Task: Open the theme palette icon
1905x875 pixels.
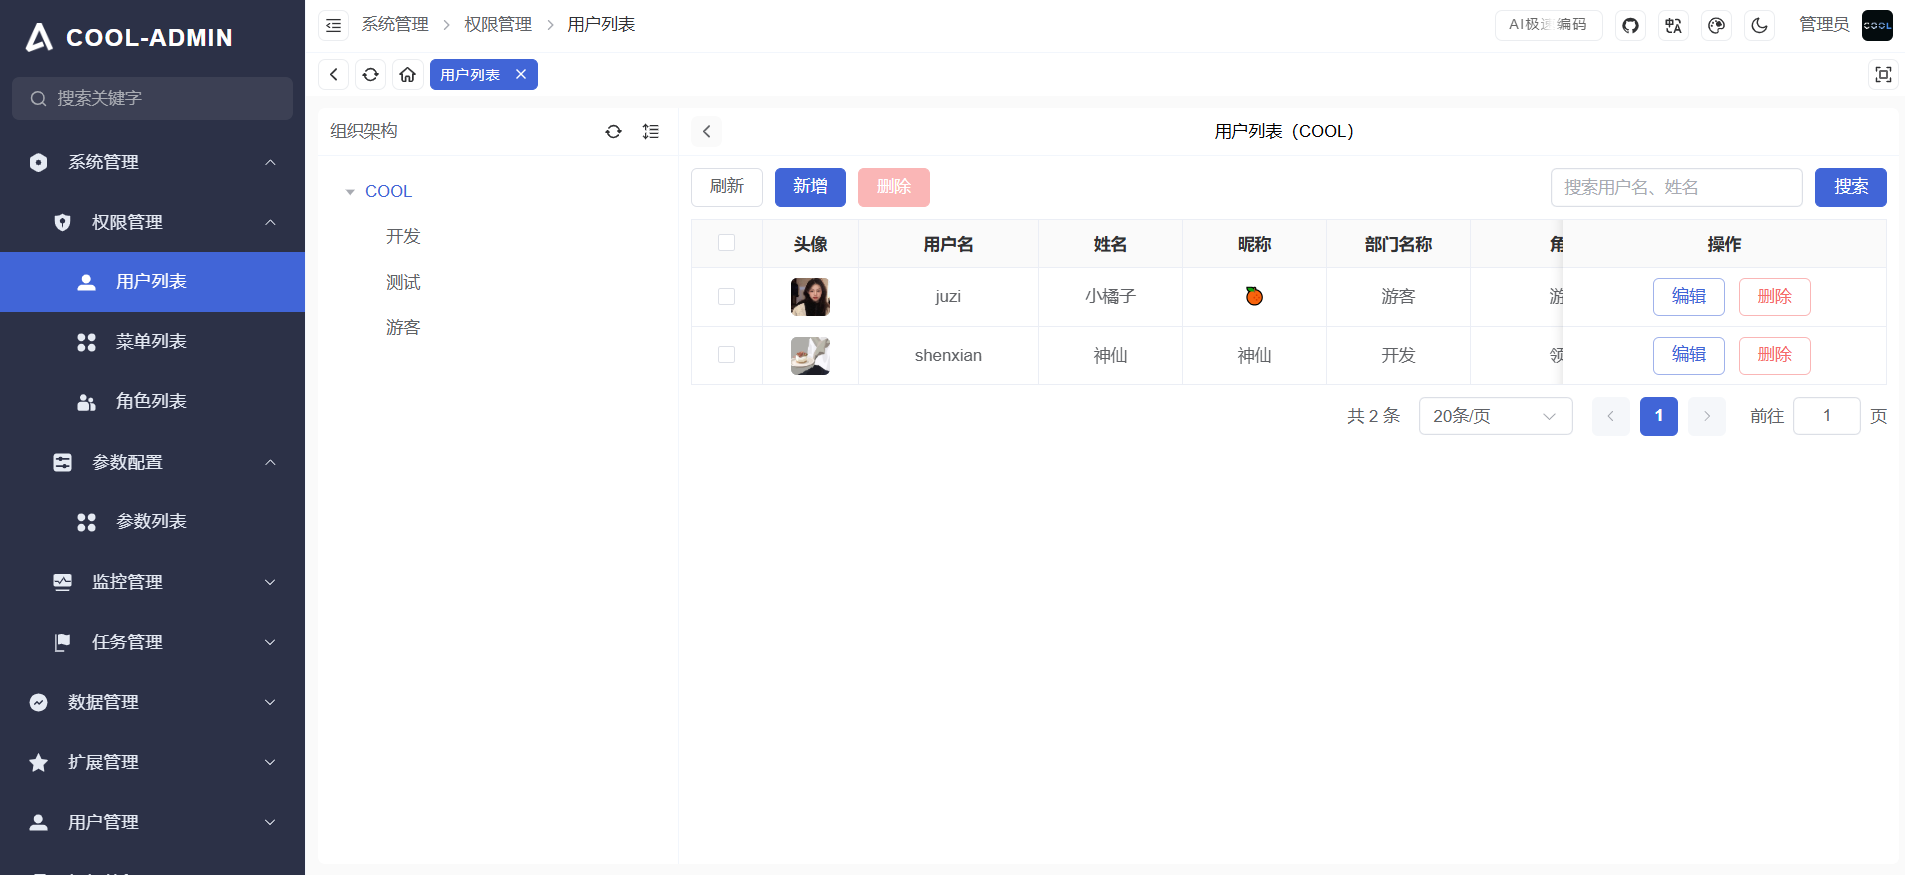Action: 1716,25
